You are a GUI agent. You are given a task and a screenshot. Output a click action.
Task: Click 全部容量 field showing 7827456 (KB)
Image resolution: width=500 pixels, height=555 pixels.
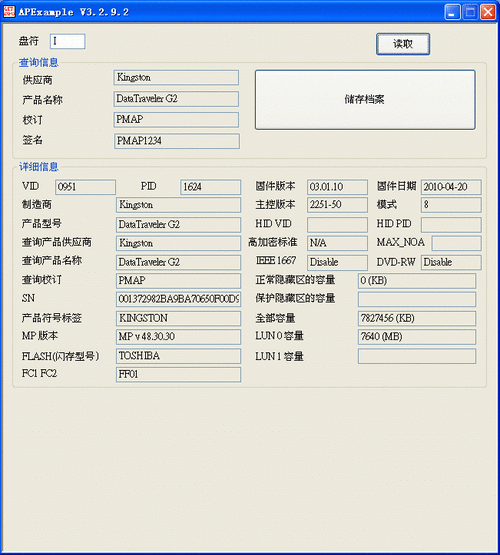point(417,318)
